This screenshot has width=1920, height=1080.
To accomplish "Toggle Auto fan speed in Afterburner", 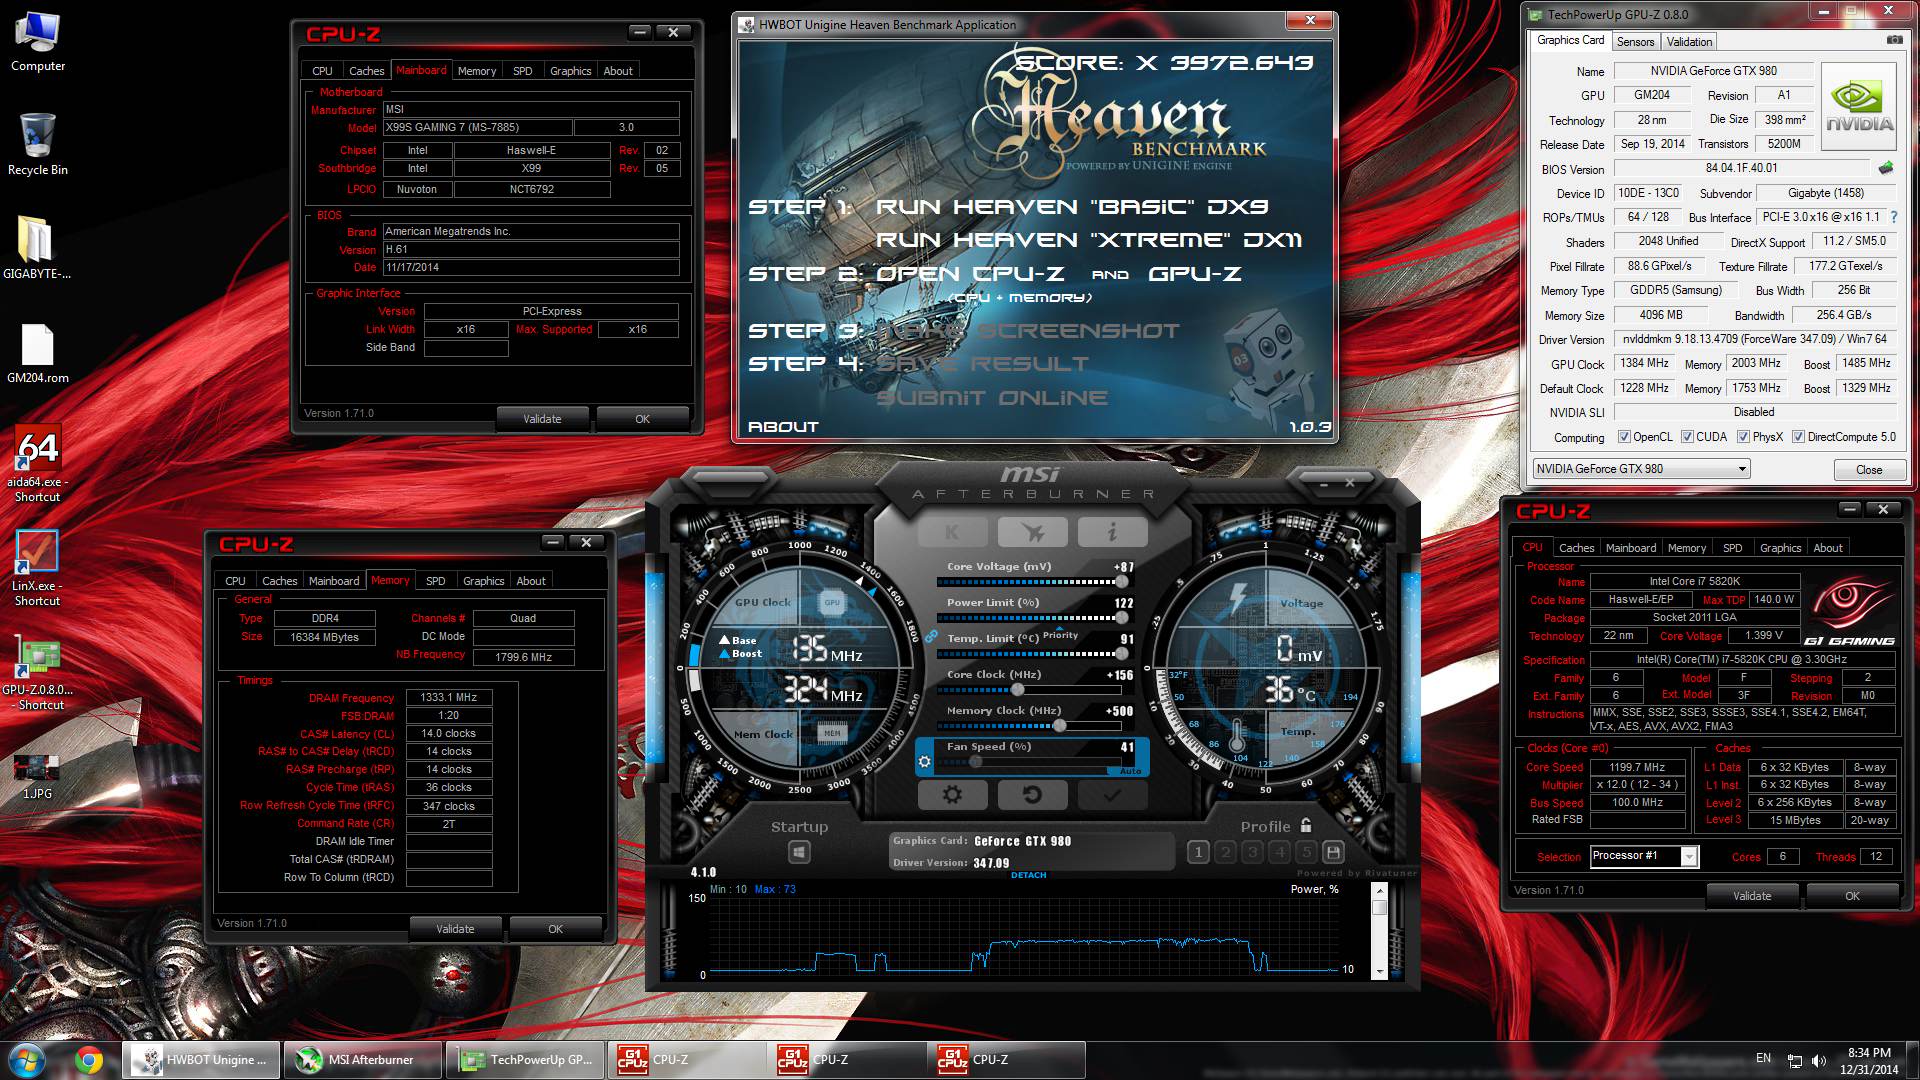I will (x=1130, y=771).
